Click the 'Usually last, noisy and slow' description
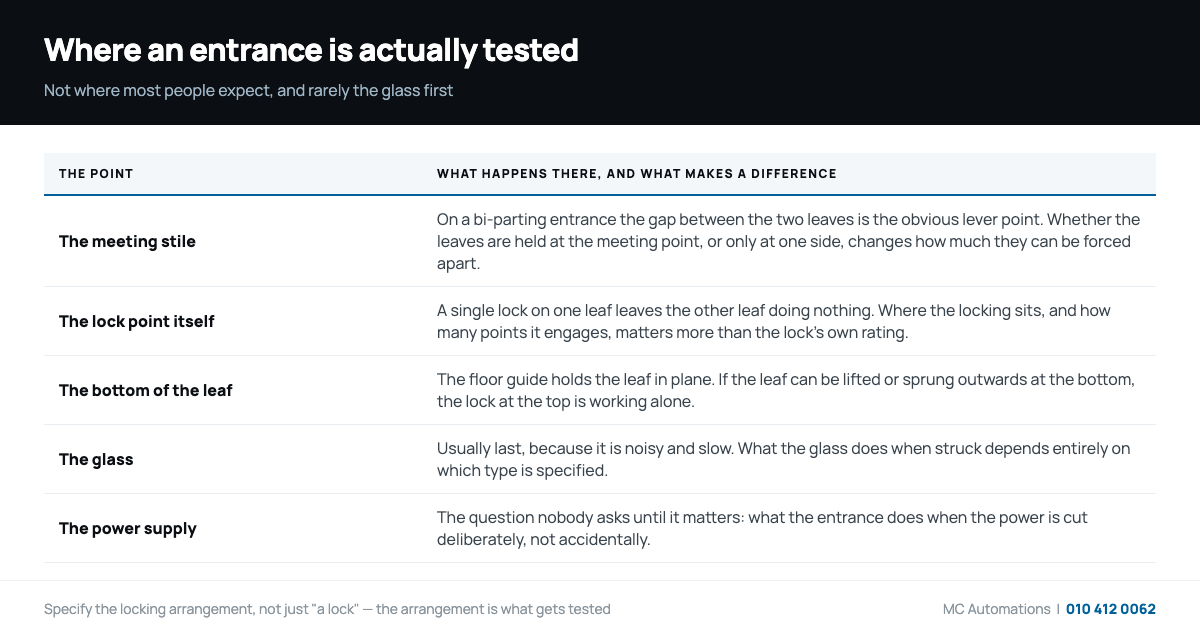This screenshot has width=1200, height=640. coord(784,459)
